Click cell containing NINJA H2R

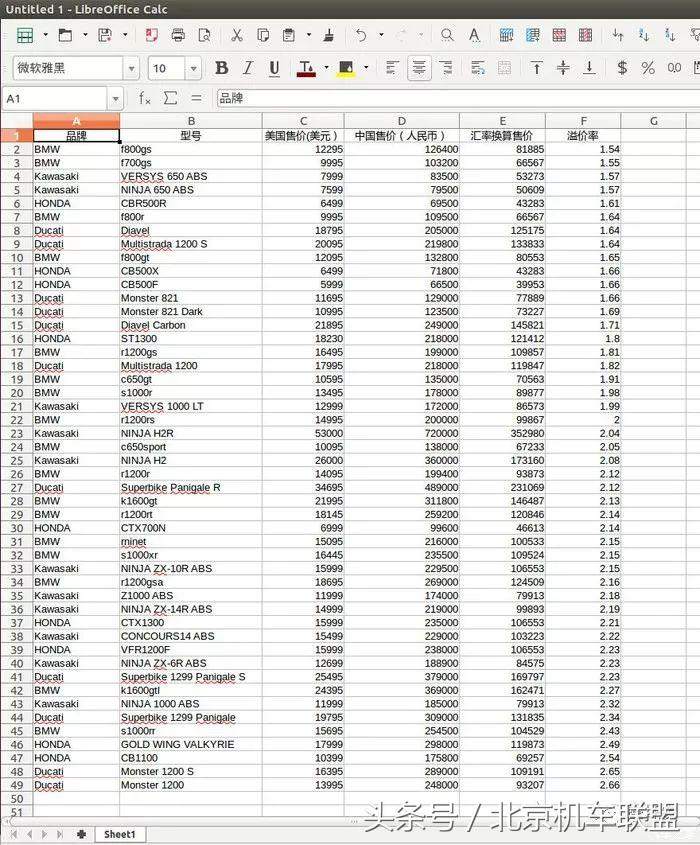191,433
